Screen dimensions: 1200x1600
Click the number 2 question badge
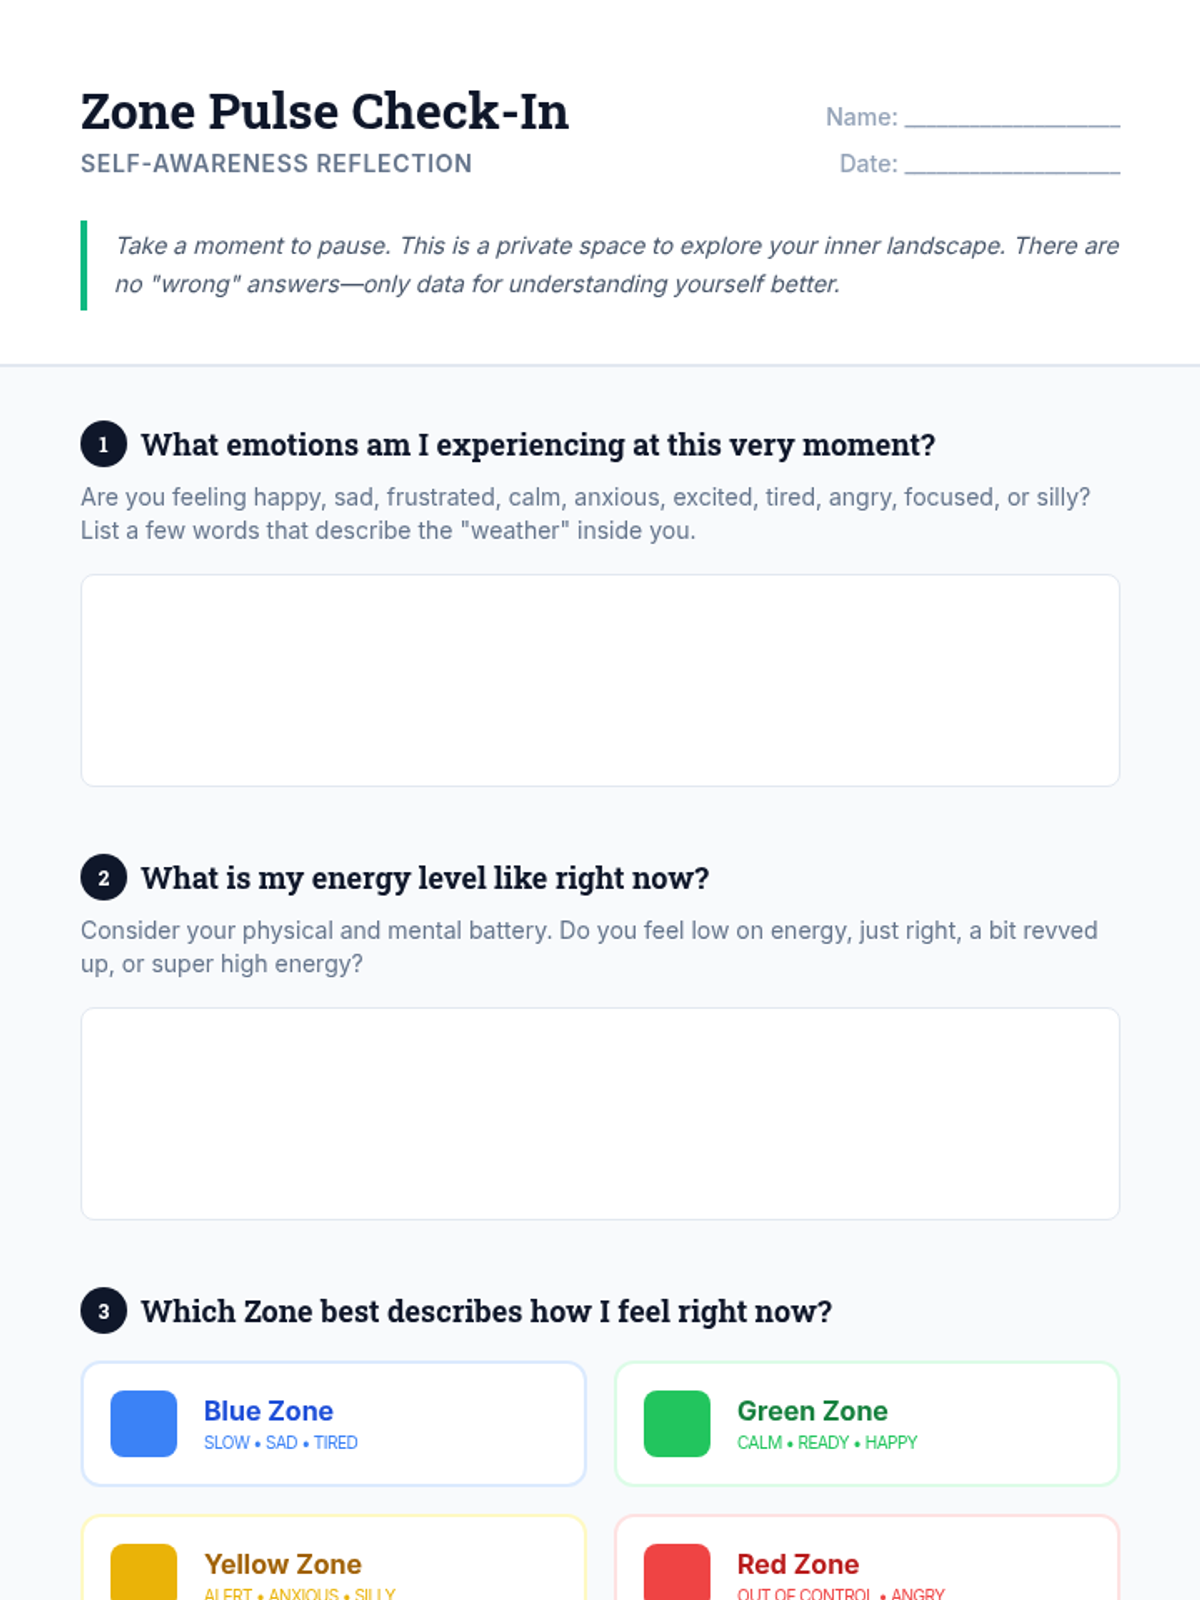point(103,878)
